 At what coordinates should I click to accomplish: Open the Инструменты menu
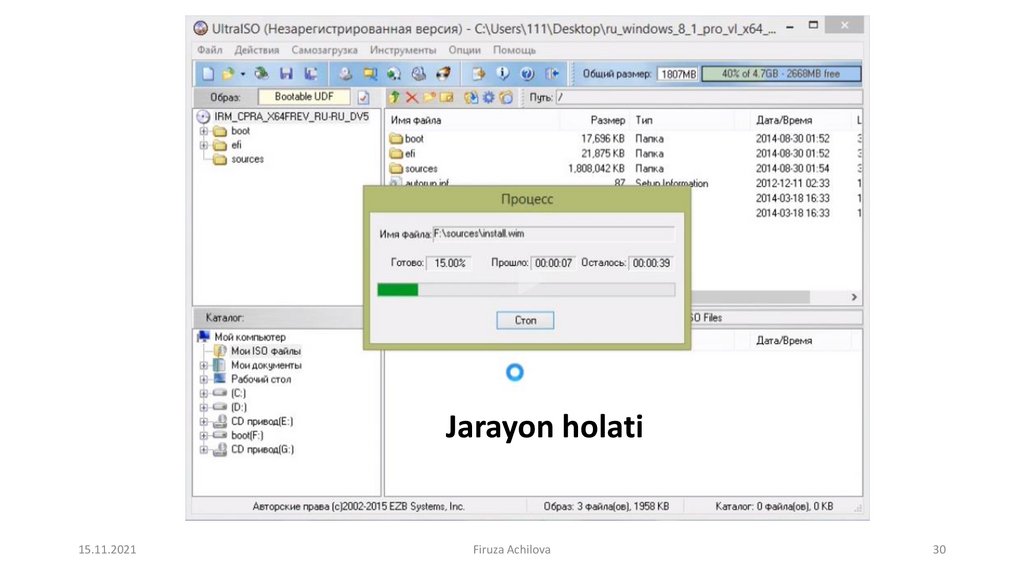pyautogui.click(x=402, y=50)
